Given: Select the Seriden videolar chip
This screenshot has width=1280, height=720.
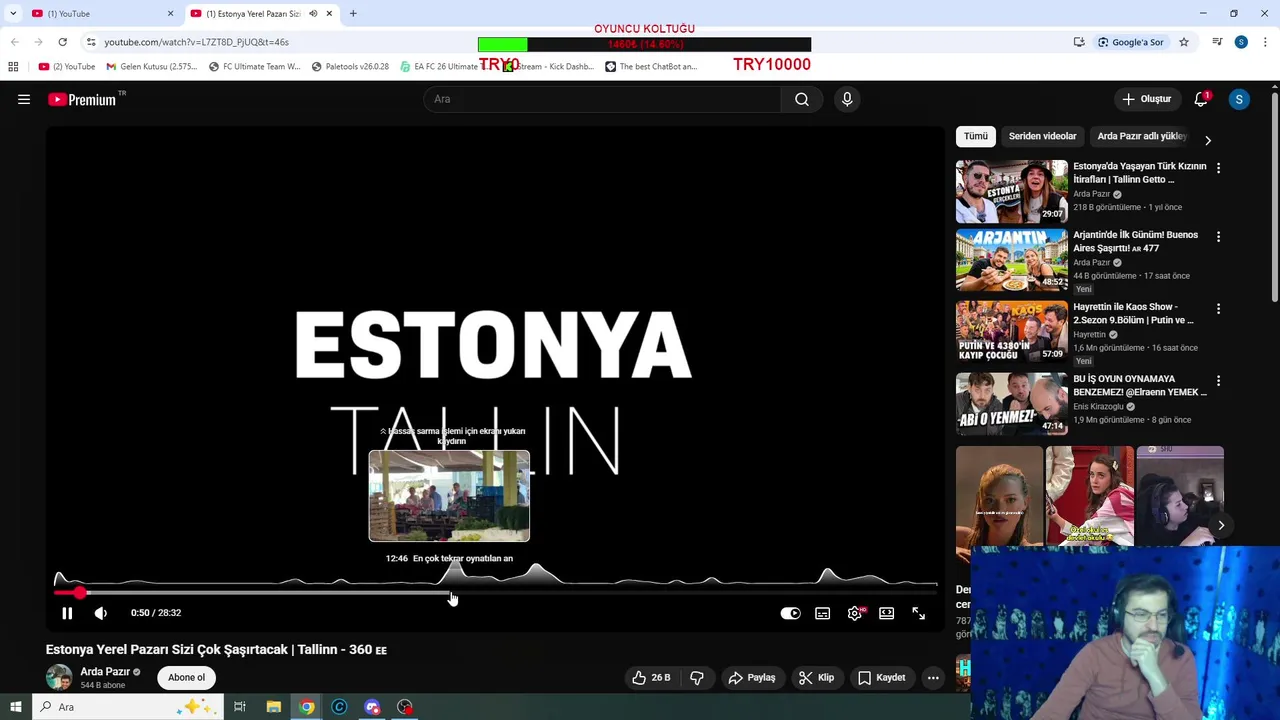Looking at the screenshot, I should [1042, 136].
